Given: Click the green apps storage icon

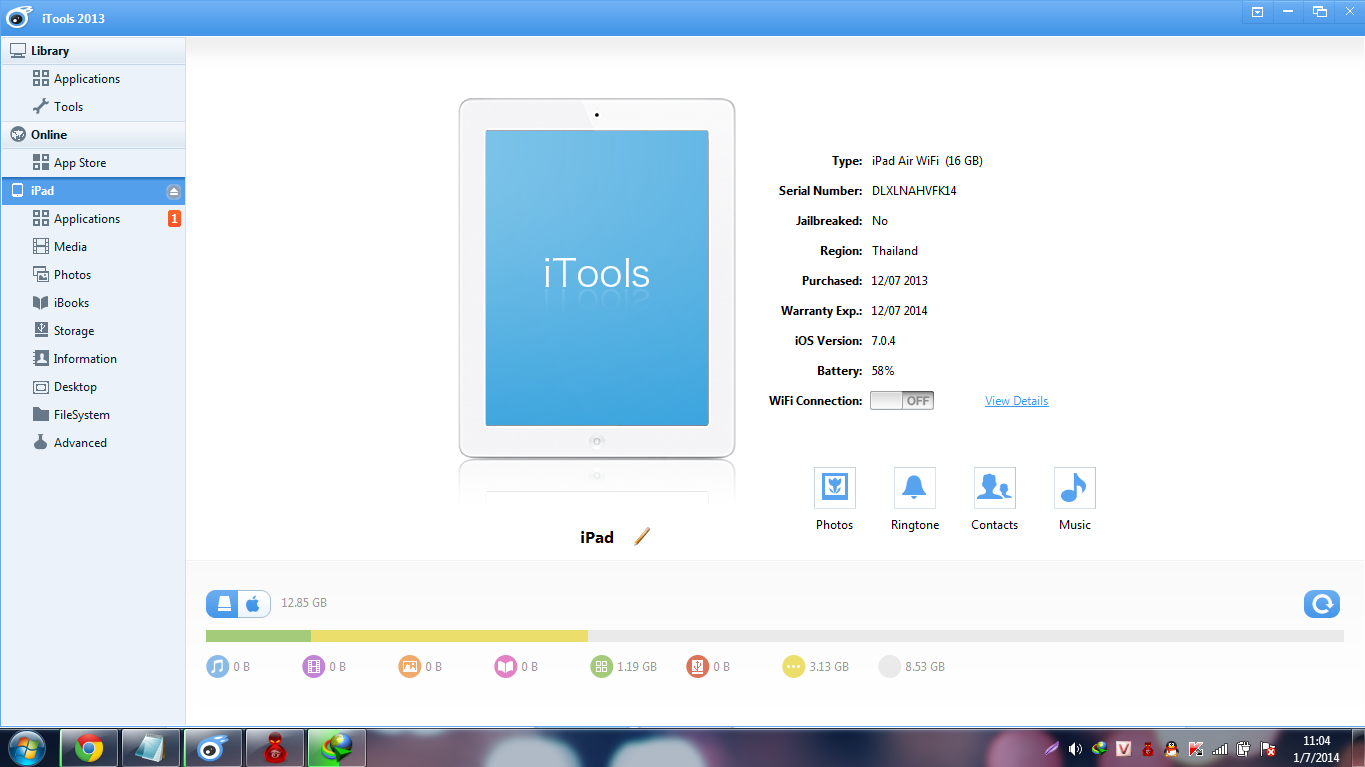Looking at the screenshot, I should tap(601, 666).
